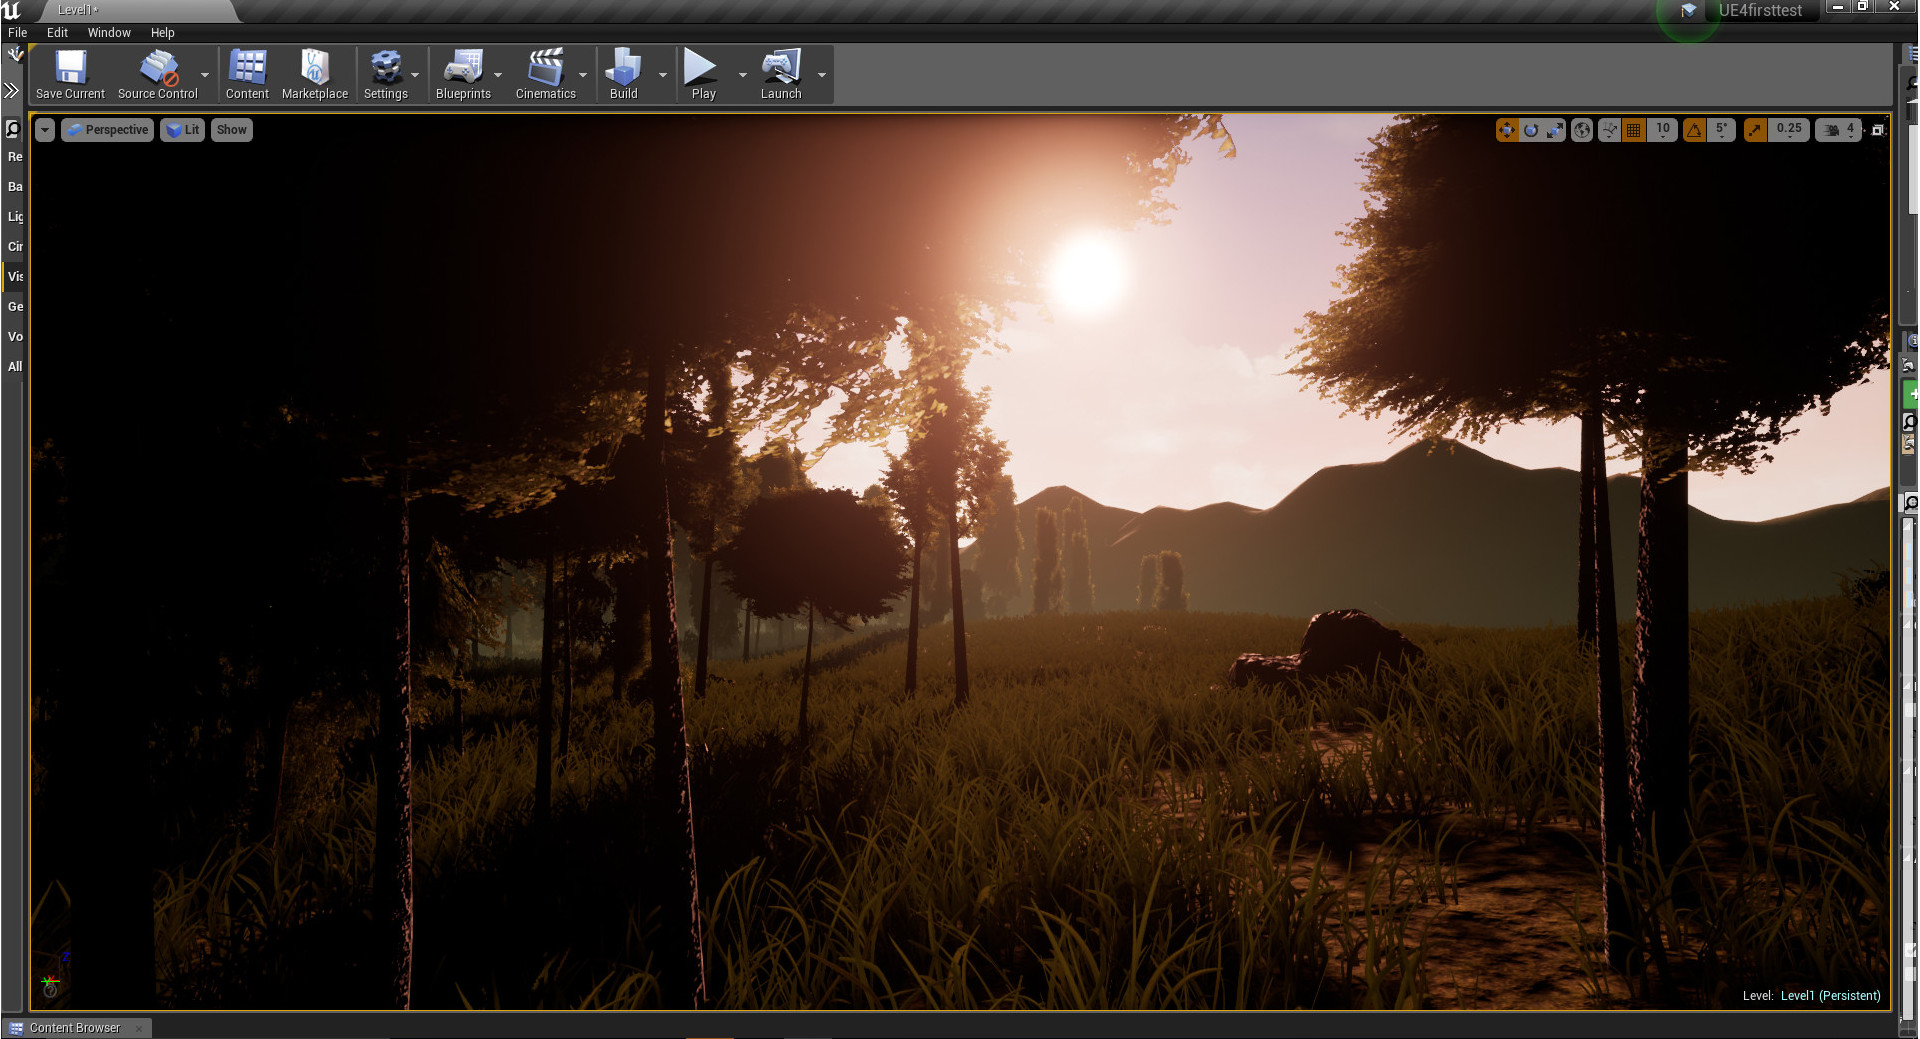Viewport: 1920px width, 1039px height.
Task: Toggle scale snapping in the viewport
Action: [x=1755, y=130]
